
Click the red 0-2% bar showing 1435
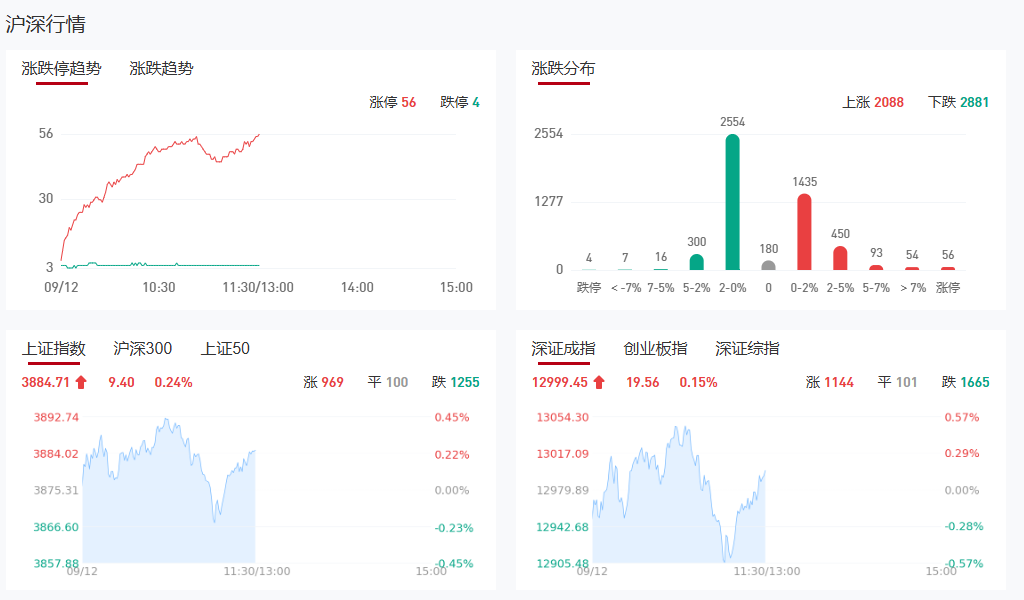[x=804, y=232]
